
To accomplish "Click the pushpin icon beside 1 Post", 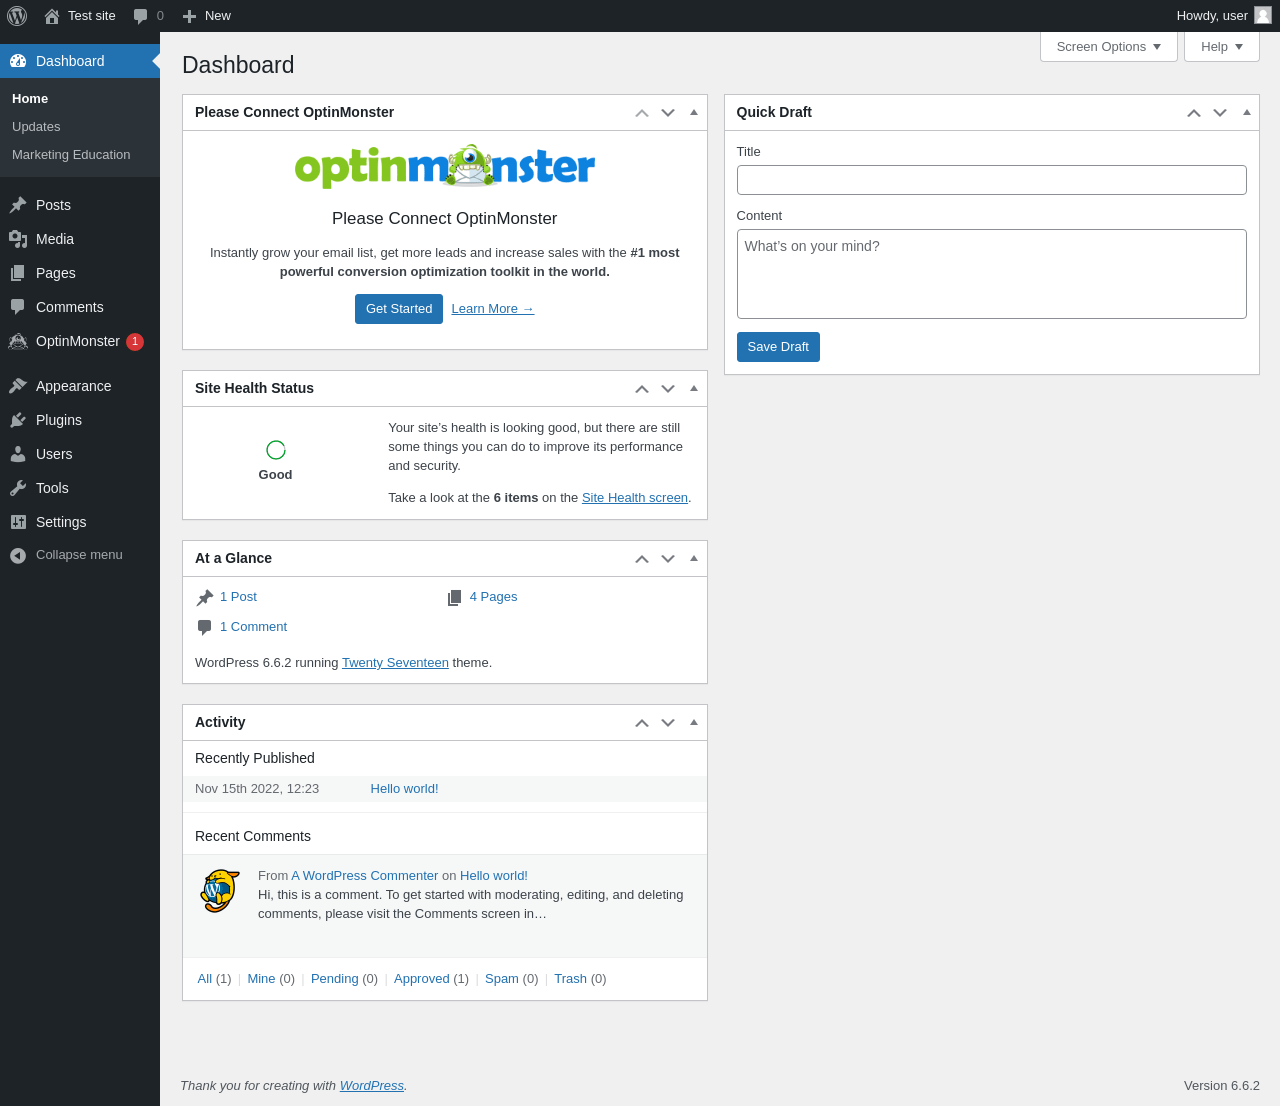I will click(x=205, y=597).
